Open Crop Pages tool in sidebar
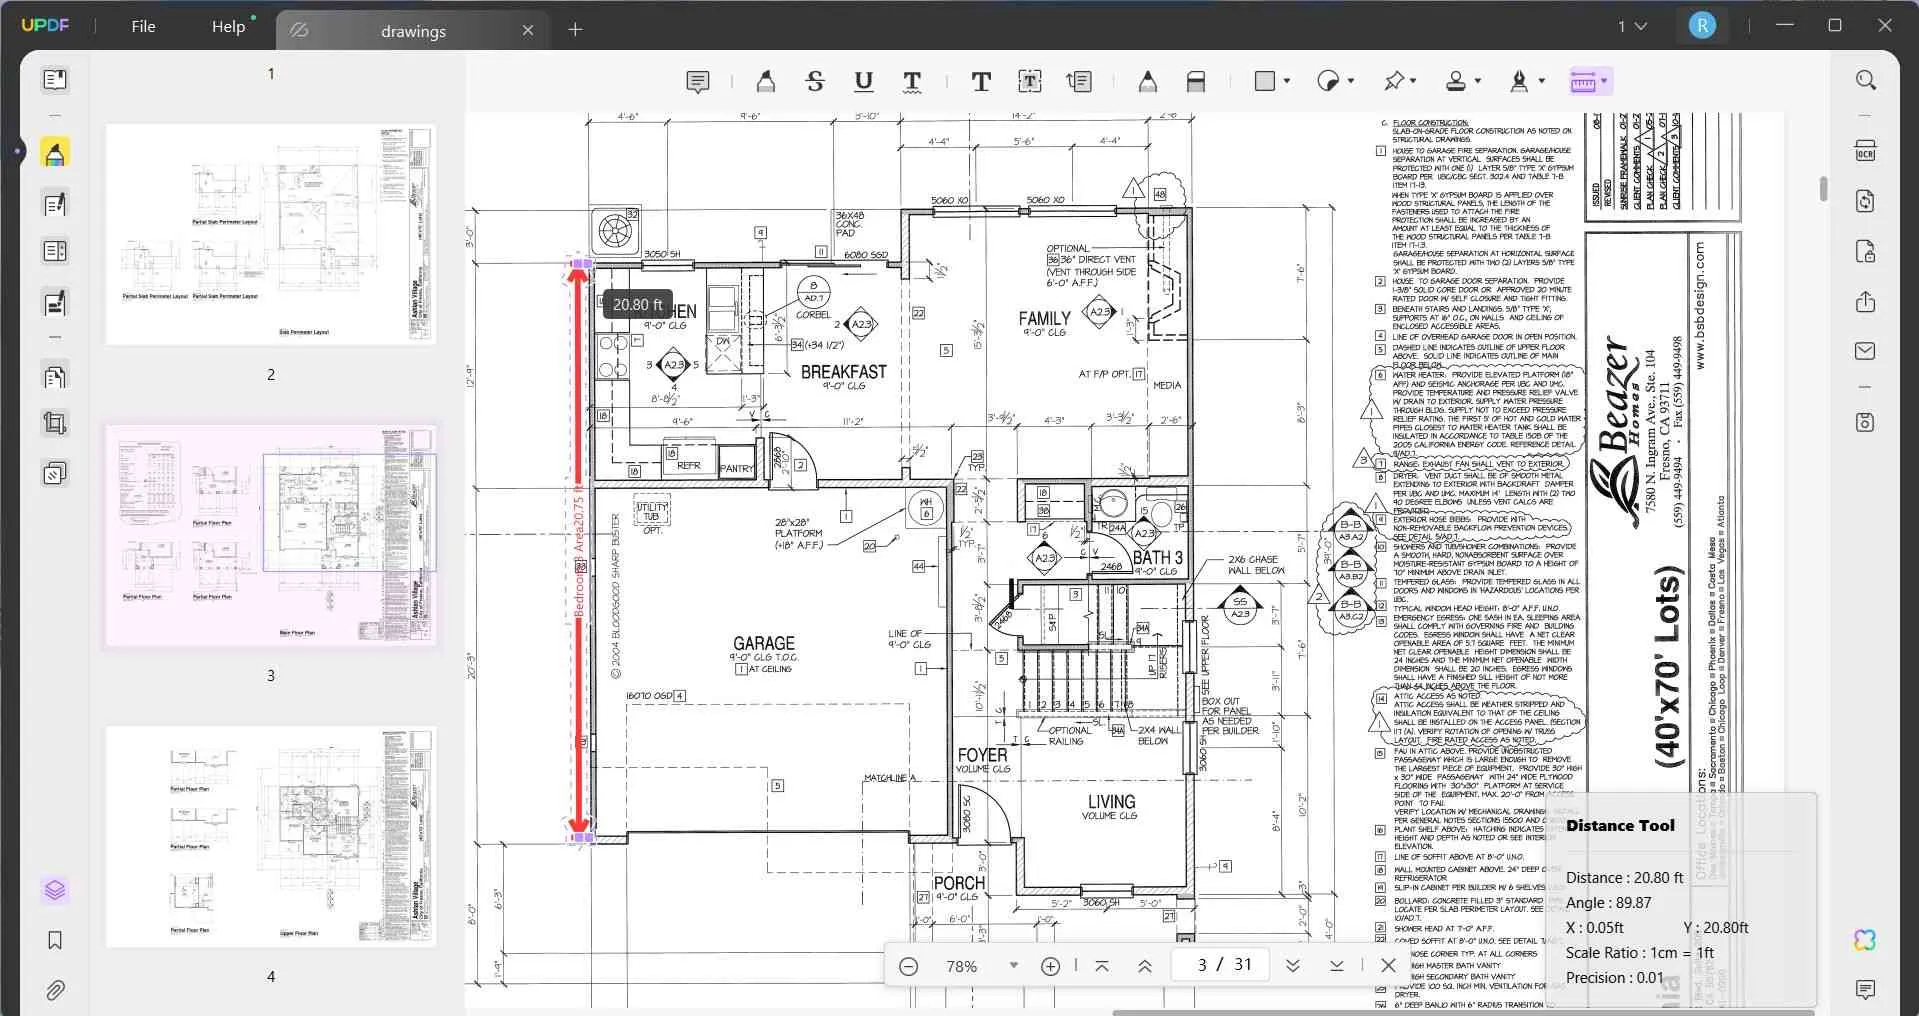The height and width of the screenshot is (1016, 1919). pyautogui.click(x=55, y=424)
